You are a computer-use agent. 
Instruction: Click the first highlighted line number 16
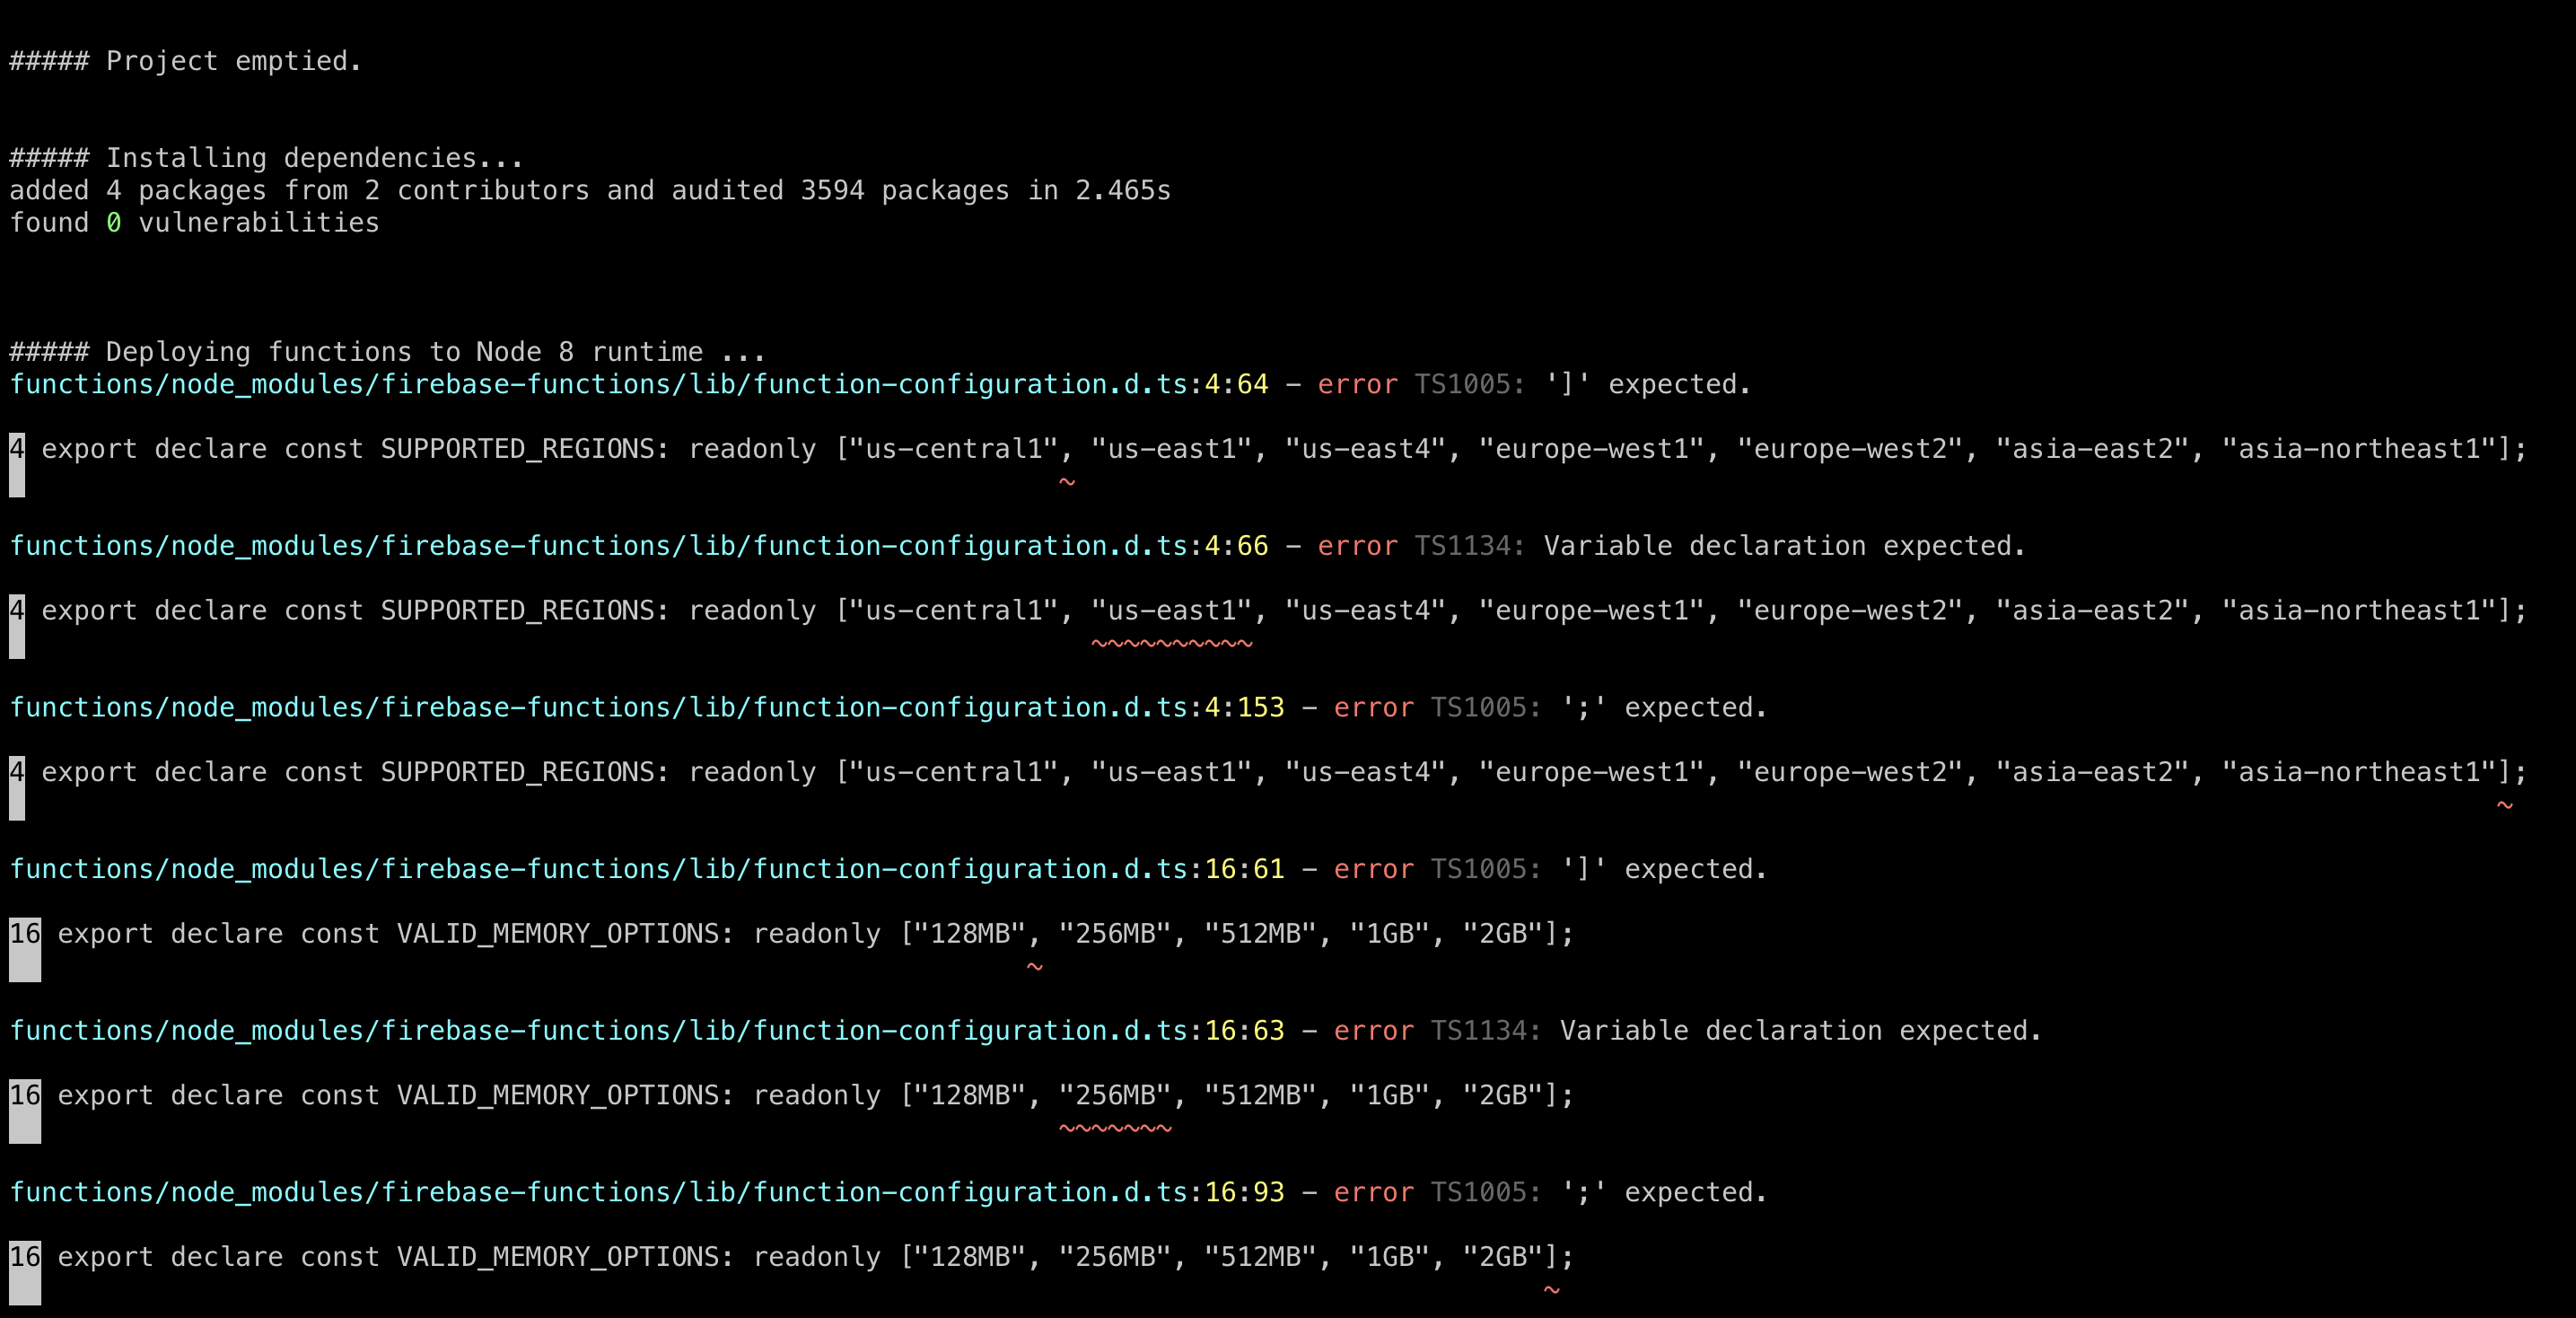pos(25,934)
